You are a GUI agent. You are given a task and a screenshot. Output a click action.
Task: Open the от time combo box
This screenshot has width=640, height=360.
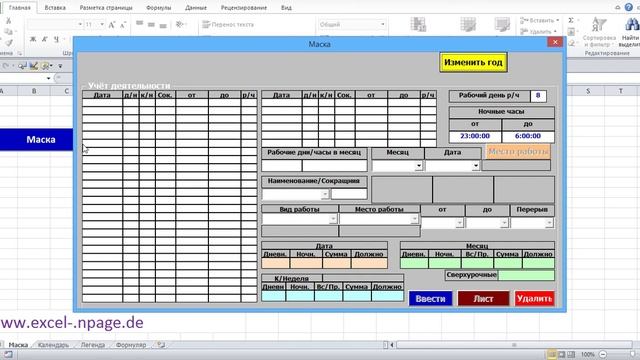(x=459, y=223)
